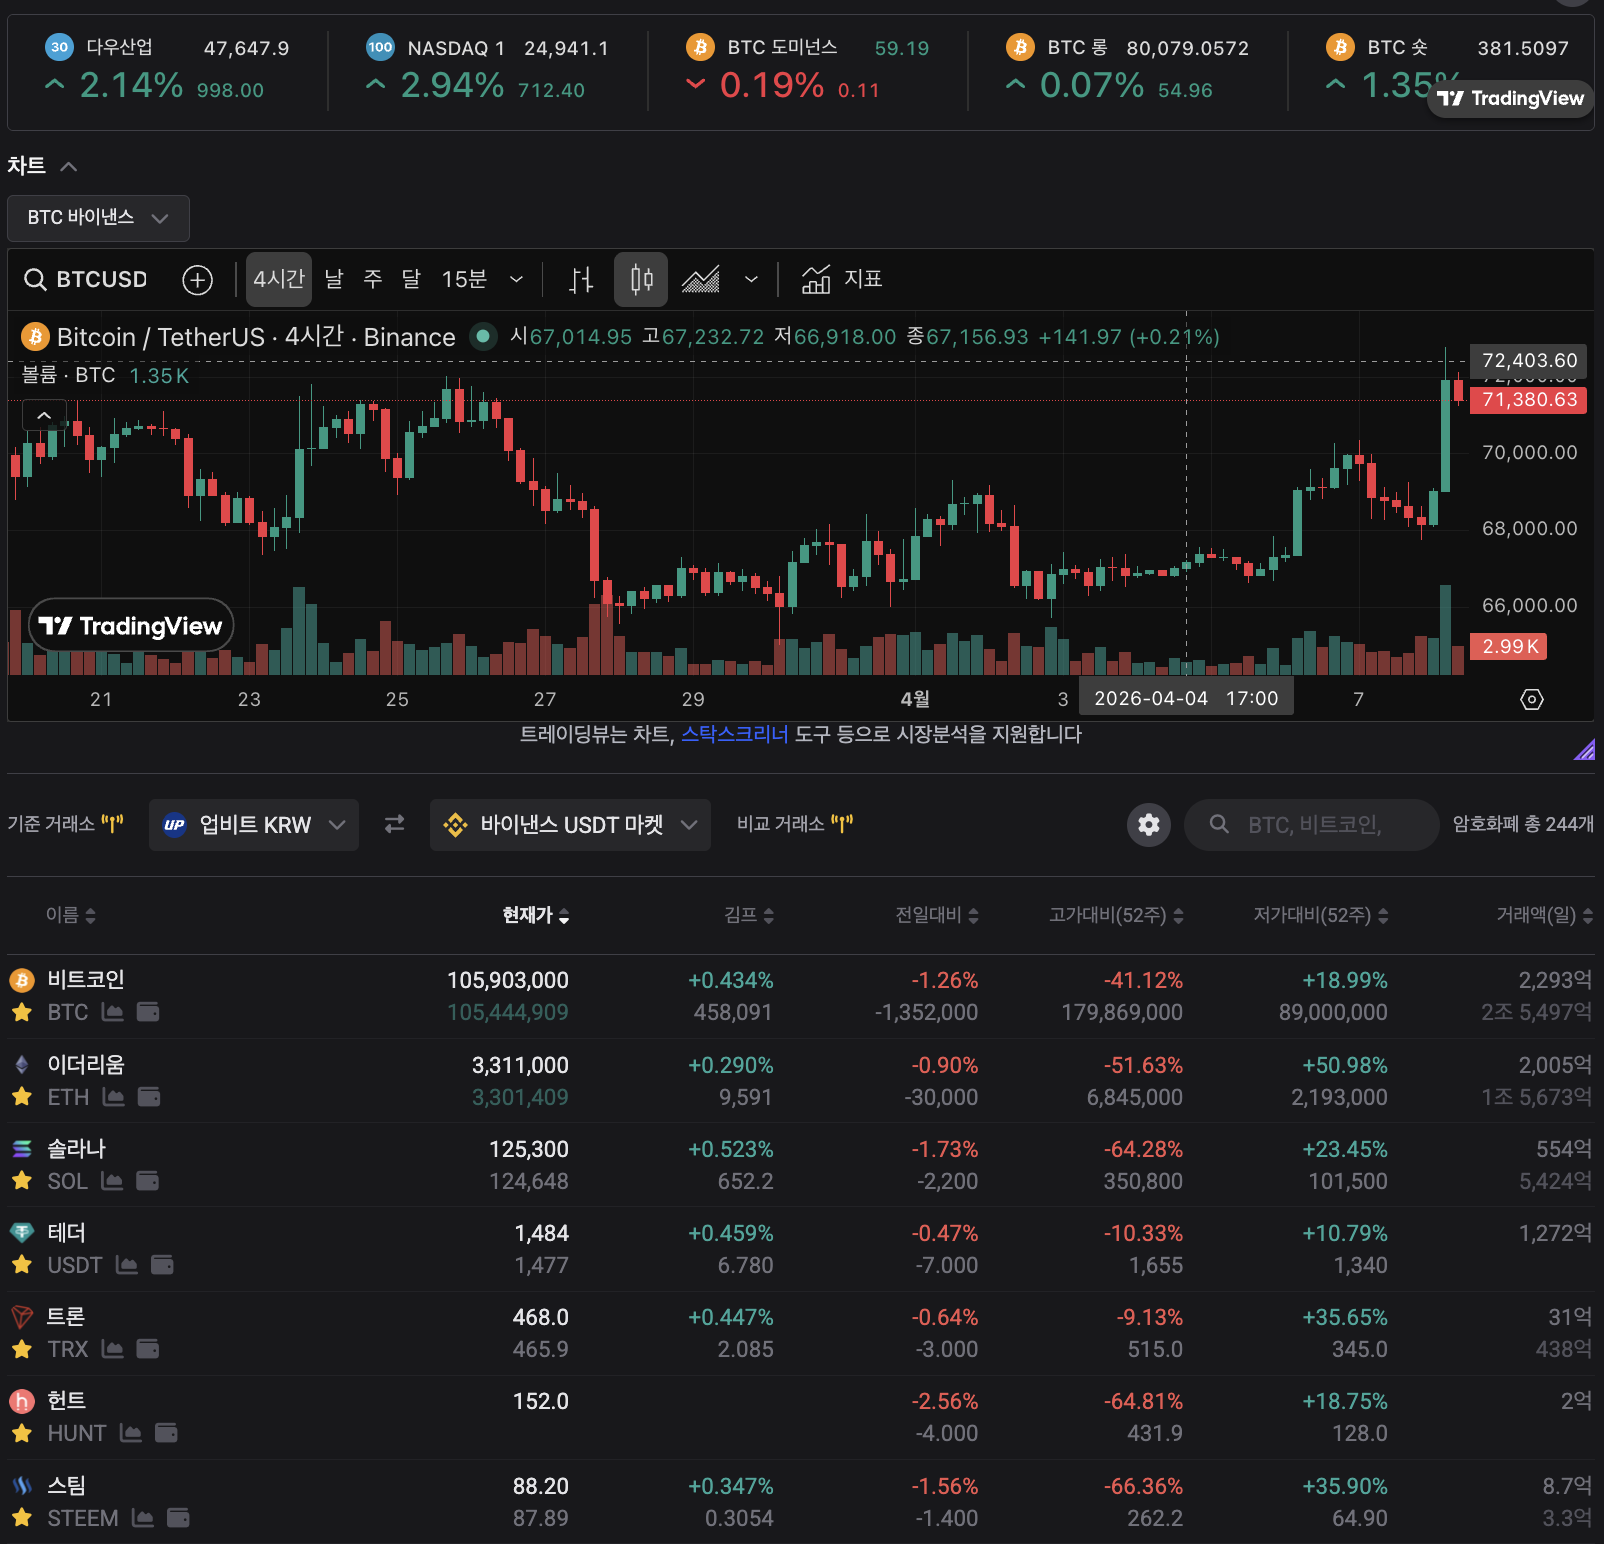Screen dimensions: 1604x1544
Task: Open the chart icon in the TRX row
Action: (x=113, y=1349)
